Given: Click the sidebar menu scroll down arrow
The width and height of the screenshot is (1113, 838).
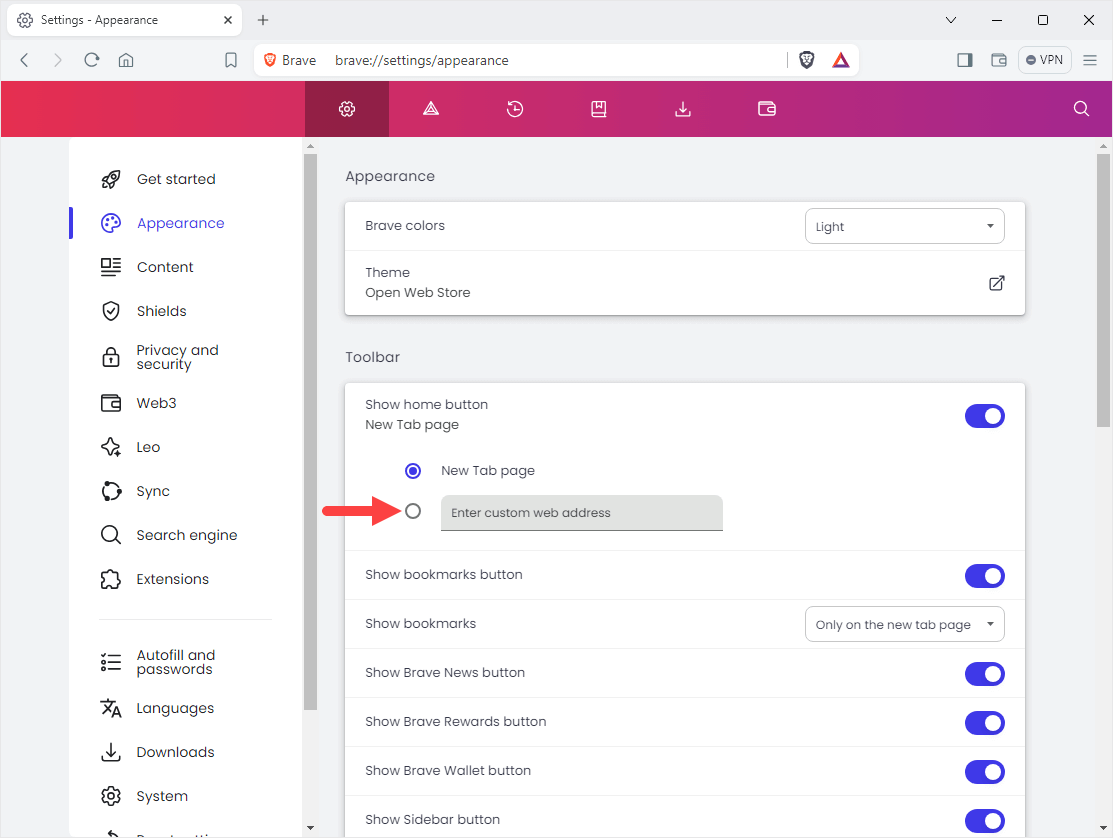Looking at the screenshot, I should pyautogui.click(x=310, y=827).
